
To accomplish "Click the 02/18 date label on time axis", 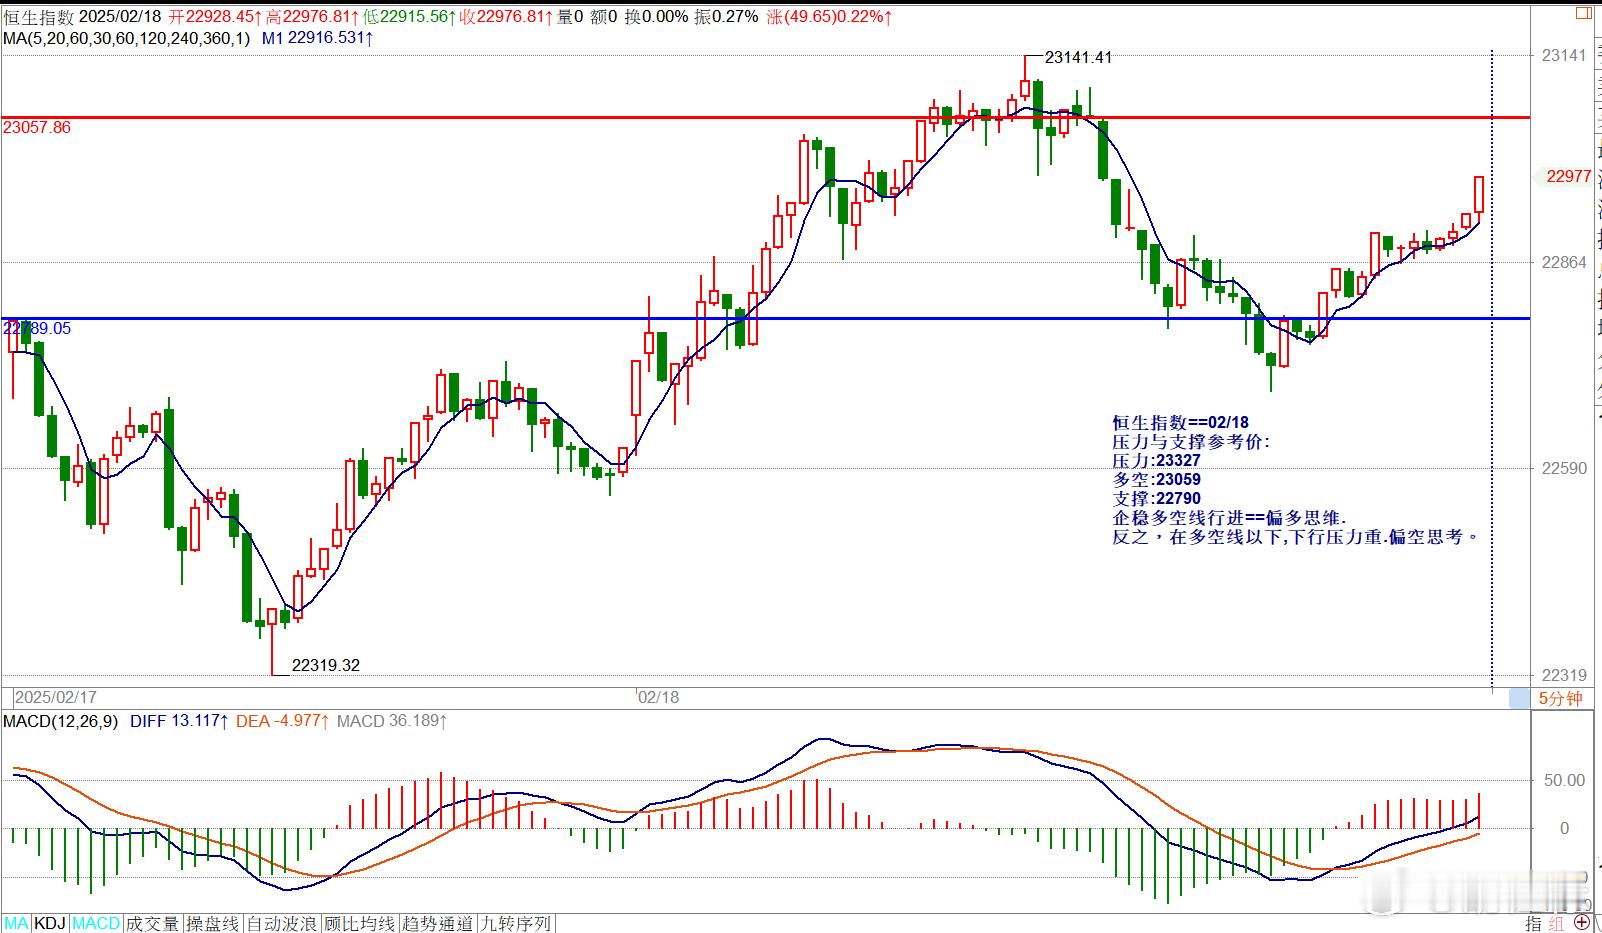I will tap(659, 697).
